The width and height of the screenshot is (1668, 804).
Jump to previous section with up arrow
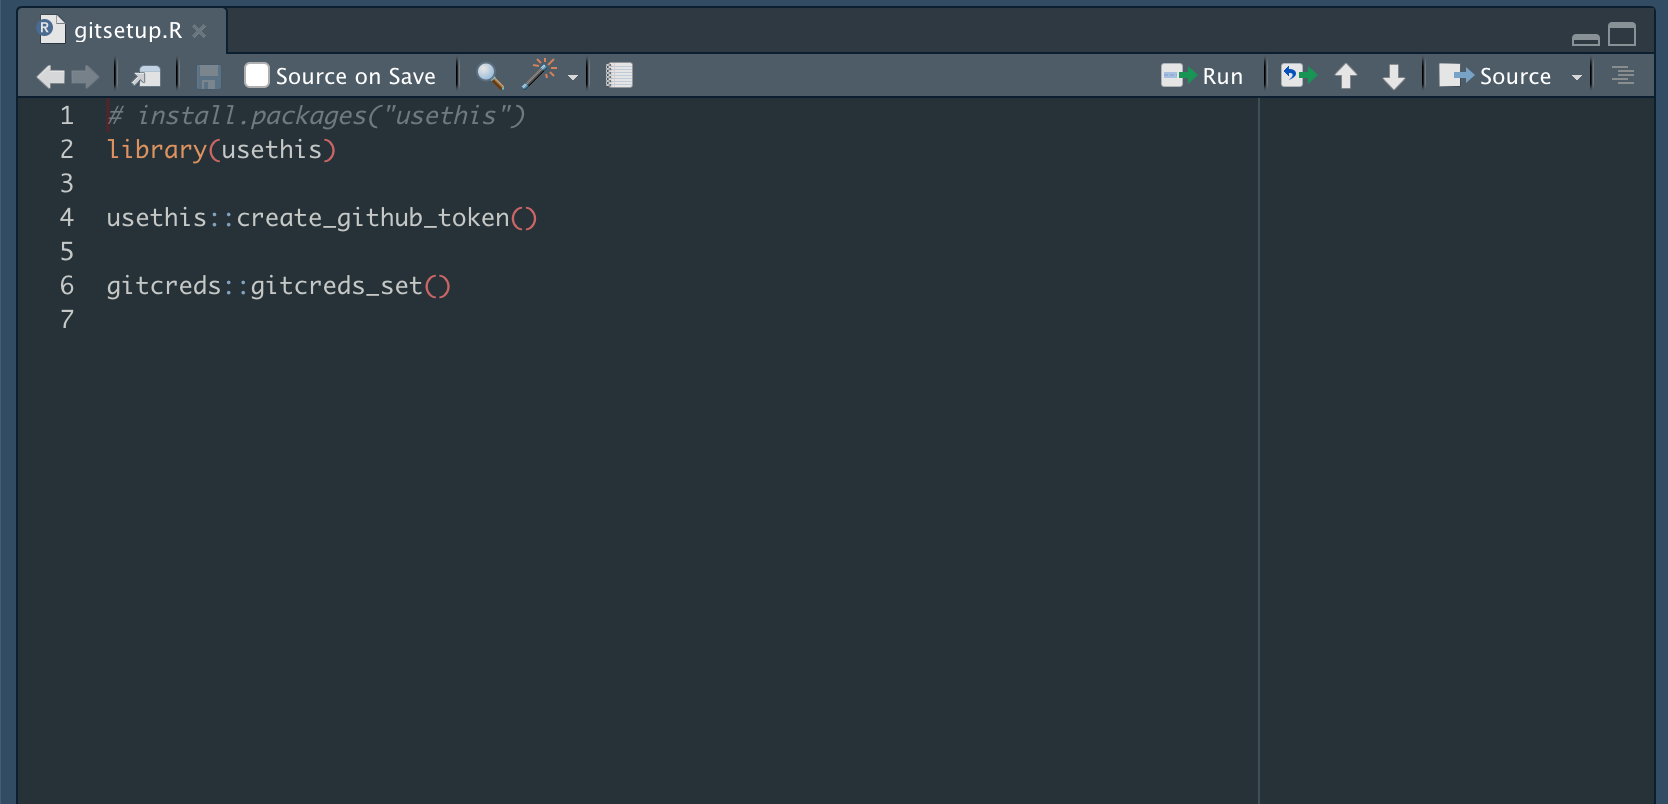tap(1346, 76)
